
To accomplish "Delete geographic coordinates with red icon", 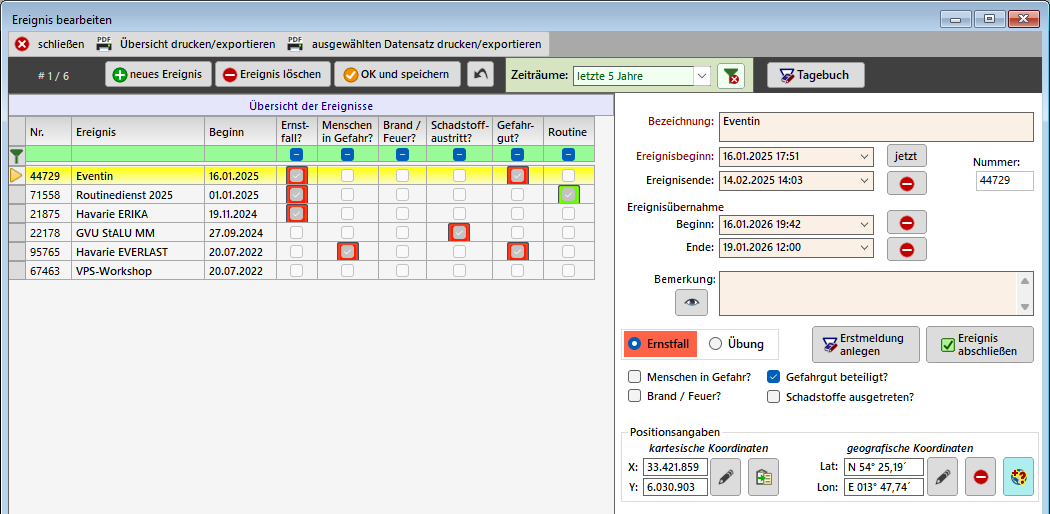I will click(x=980, y=478).
